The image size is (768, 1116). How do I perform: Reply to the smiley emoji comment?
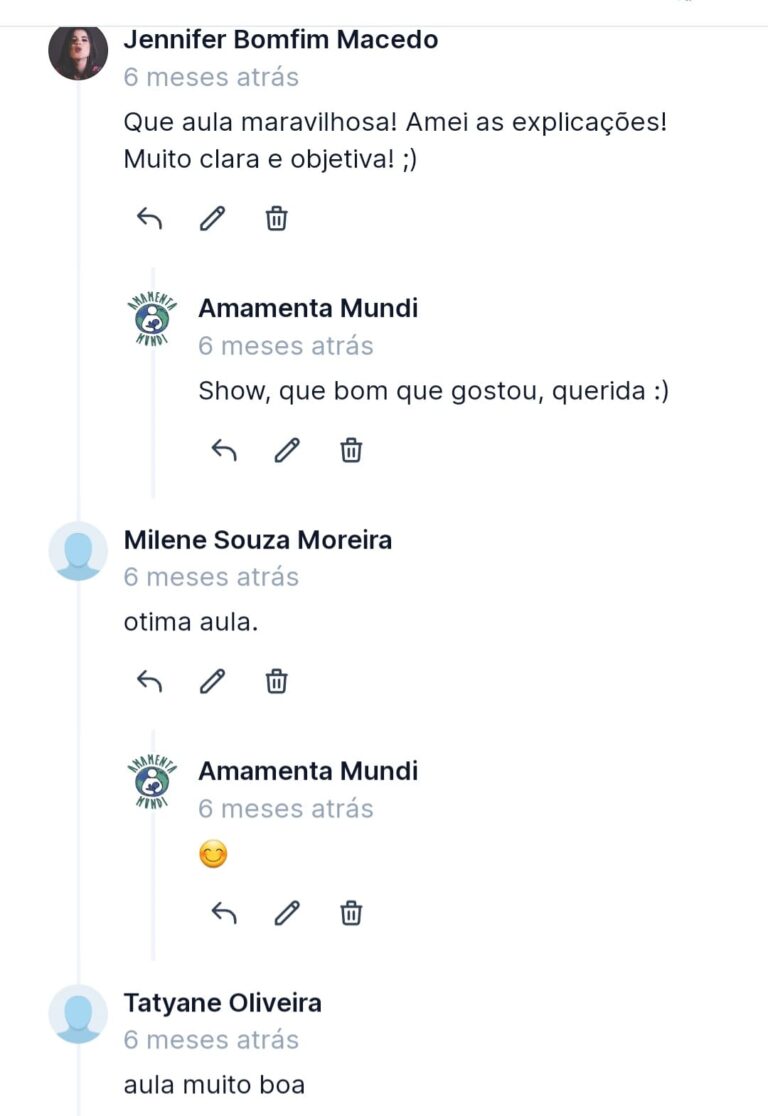pos(224,912)
